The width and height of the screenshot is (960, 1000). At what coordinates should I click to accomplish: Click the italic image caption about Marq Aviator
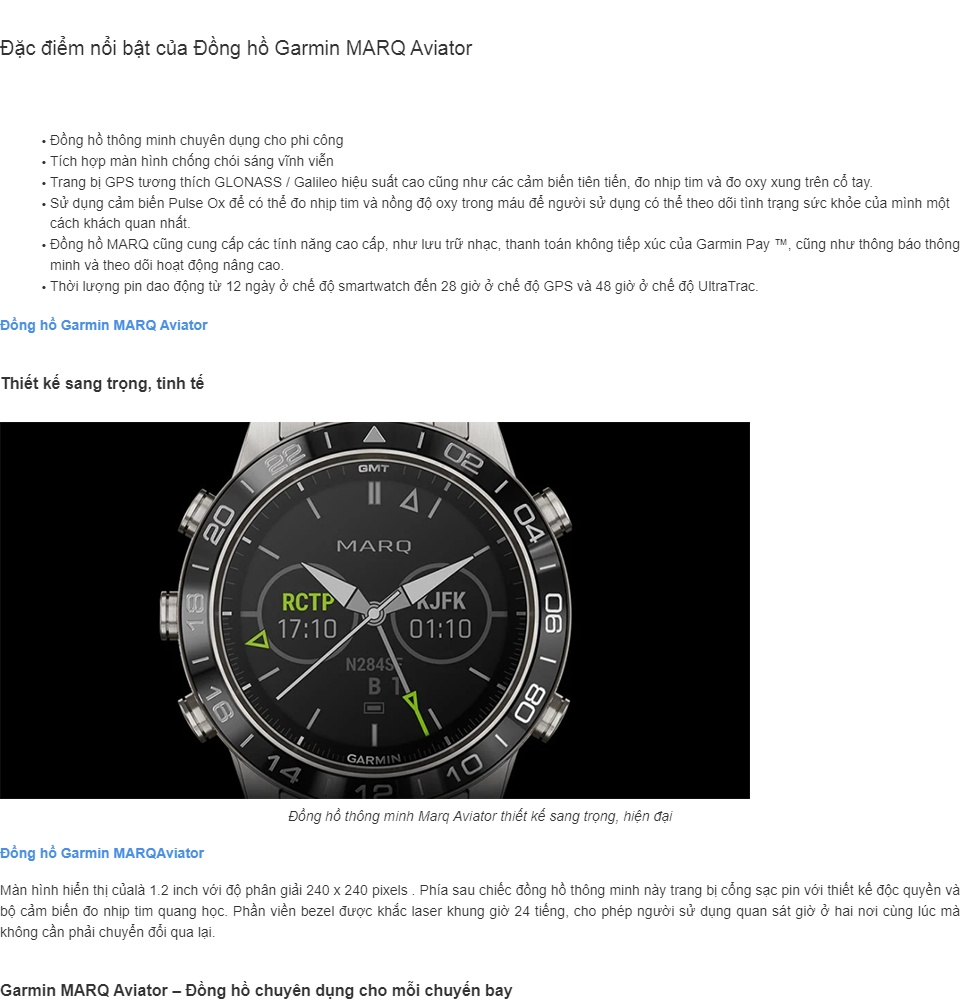click(x=480, y=816)
